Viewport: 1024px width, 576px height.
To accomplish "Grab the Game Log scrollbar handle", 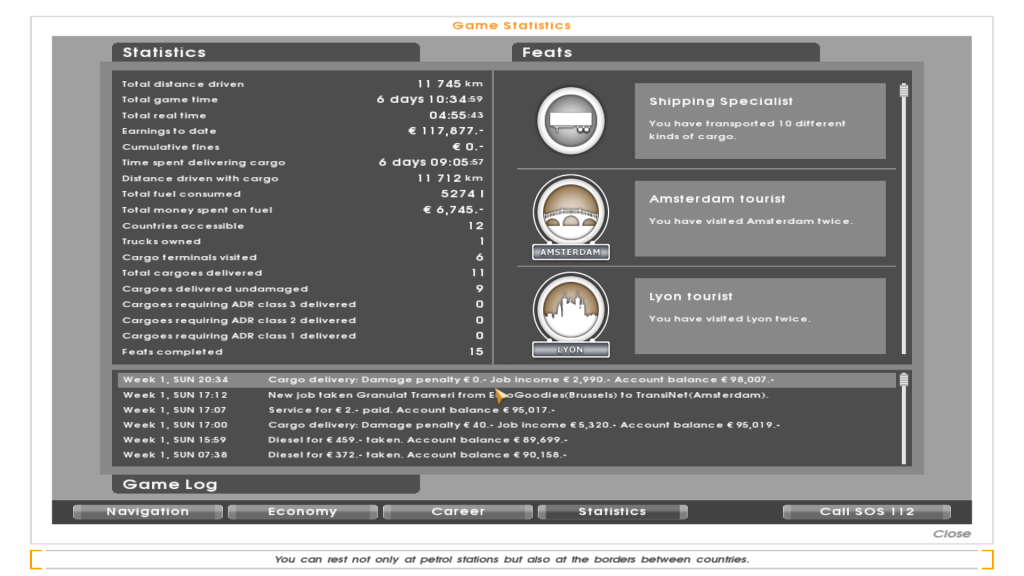I will (904, 380).
